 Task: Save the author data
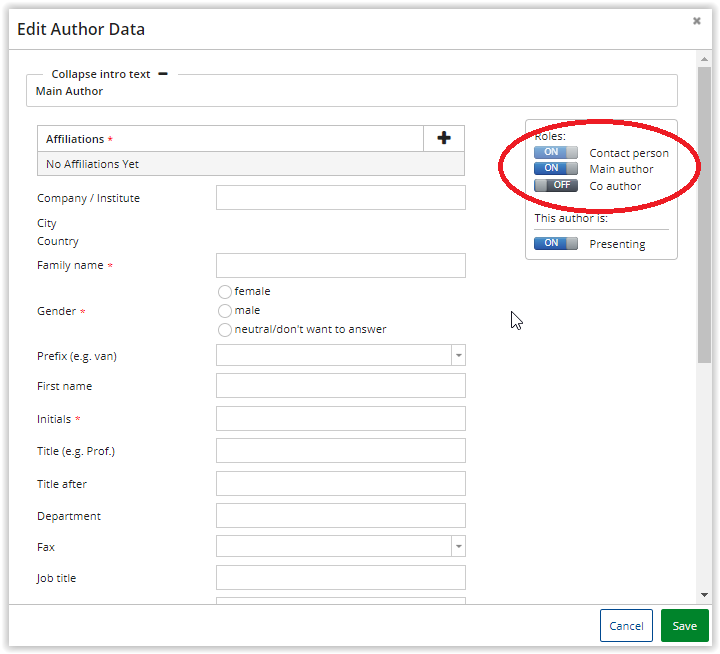coord(684,626)
